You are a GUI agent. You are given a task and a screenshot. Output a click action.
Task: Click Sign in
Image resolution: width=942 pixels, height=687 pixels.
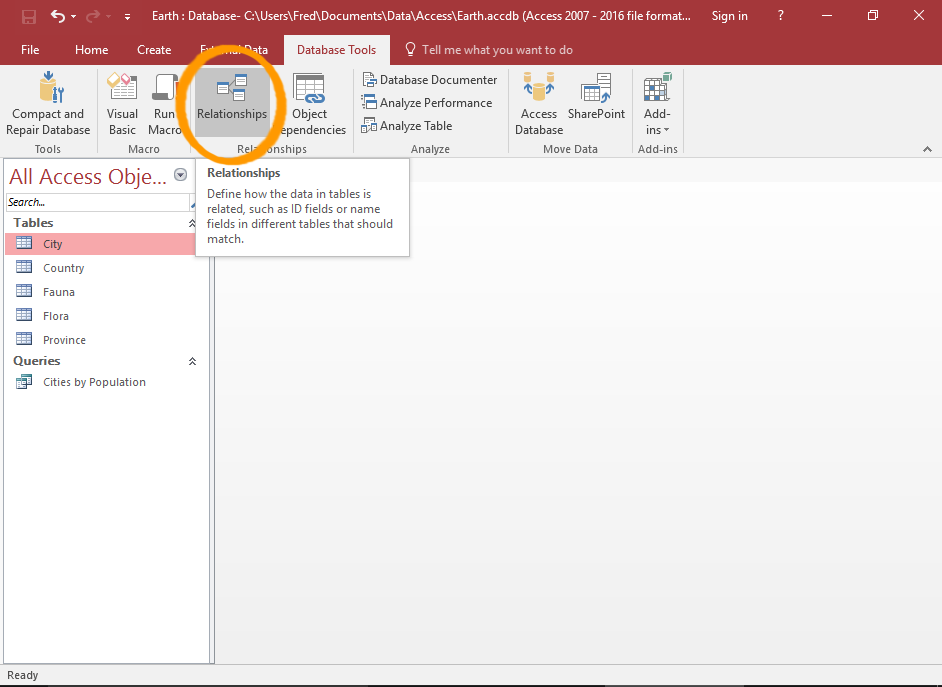click(x=729, y=16)
